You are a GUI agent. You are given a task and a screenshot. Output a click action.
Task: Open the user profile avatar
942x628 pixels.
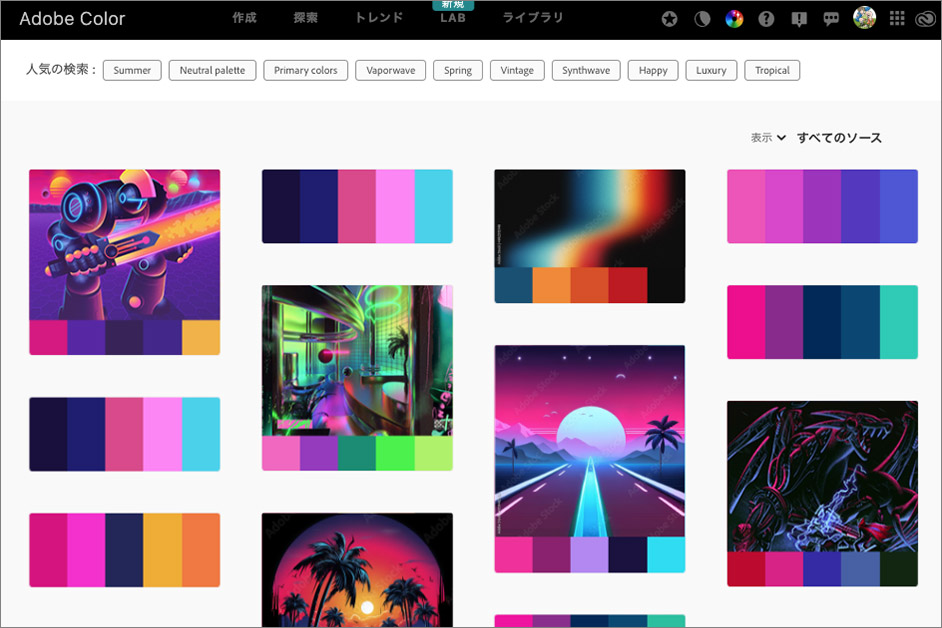click(865, 17)
